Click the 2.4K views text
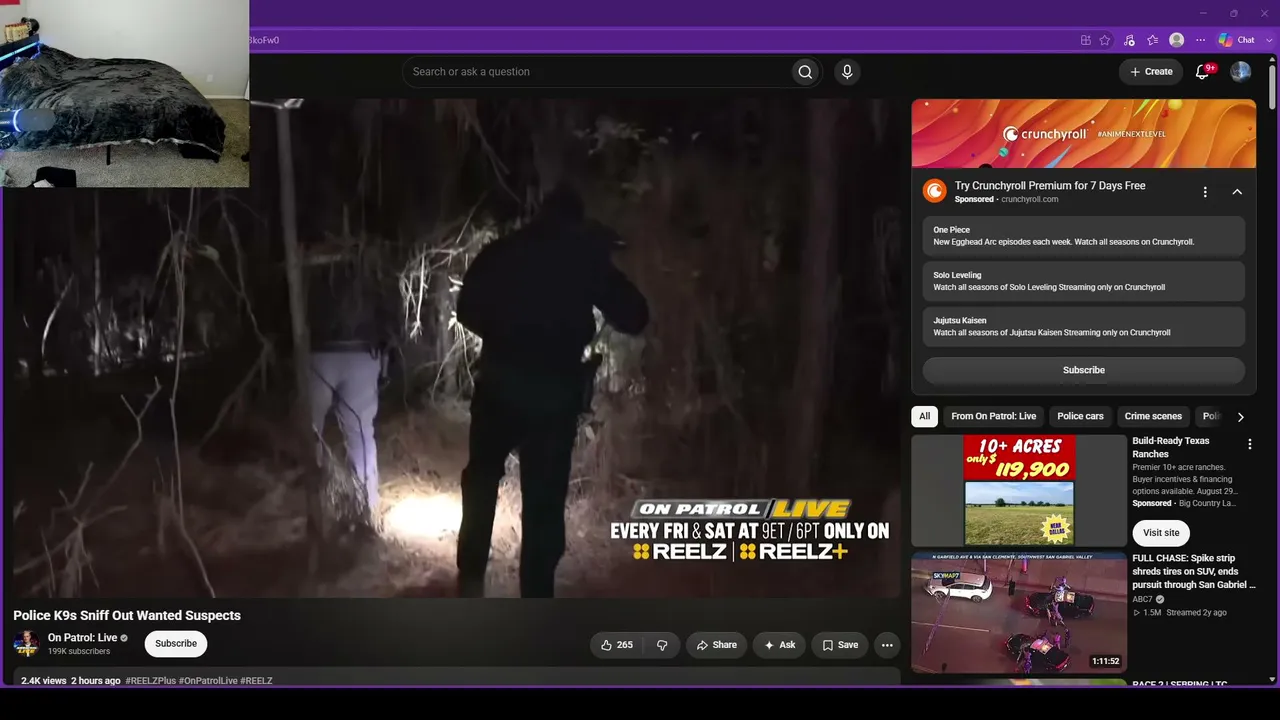Viewport: 1280px width, 720px height. click(44, 681)
